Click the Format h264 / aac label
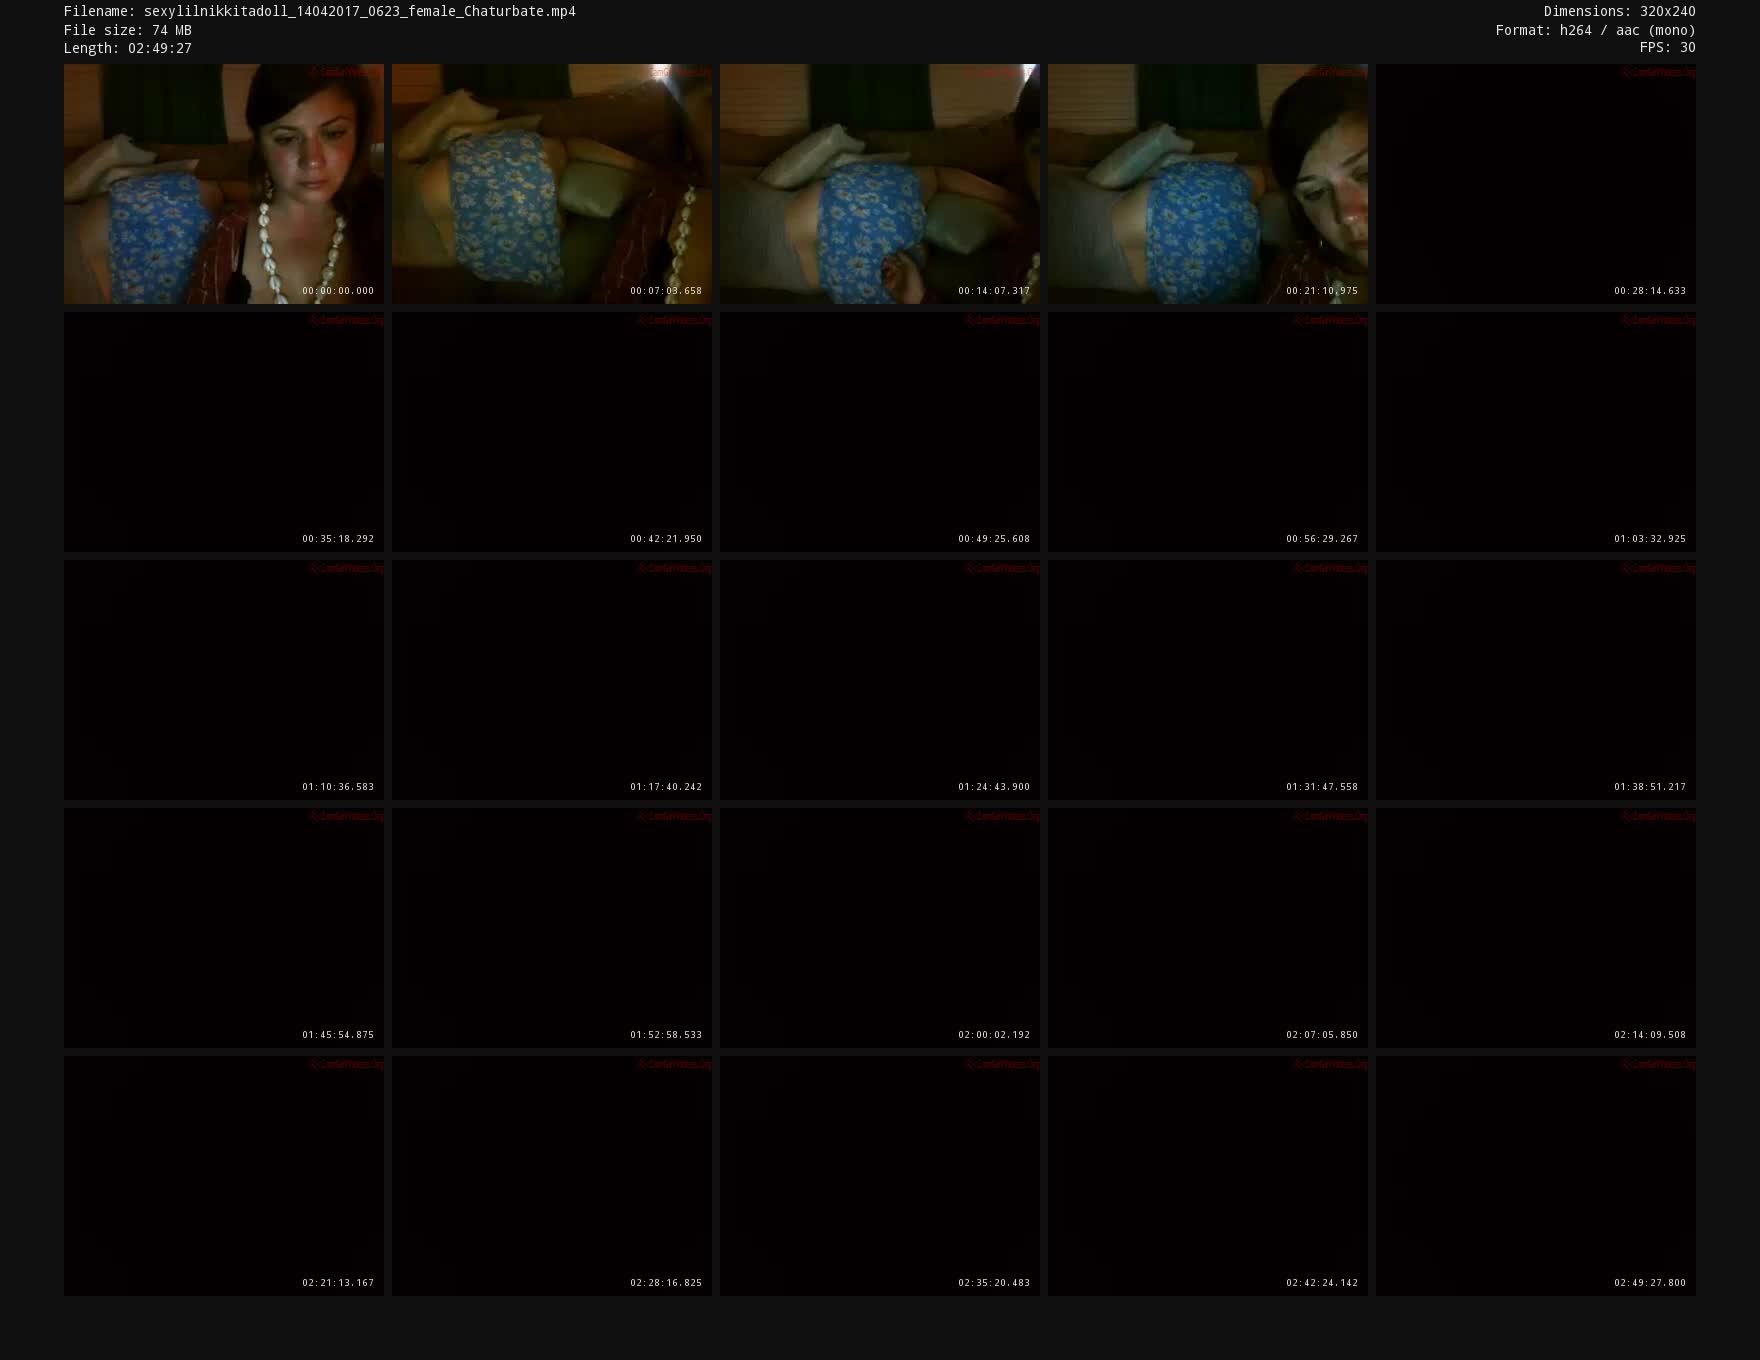This screenshot has width=1760, height=1360. point(1595,30)
